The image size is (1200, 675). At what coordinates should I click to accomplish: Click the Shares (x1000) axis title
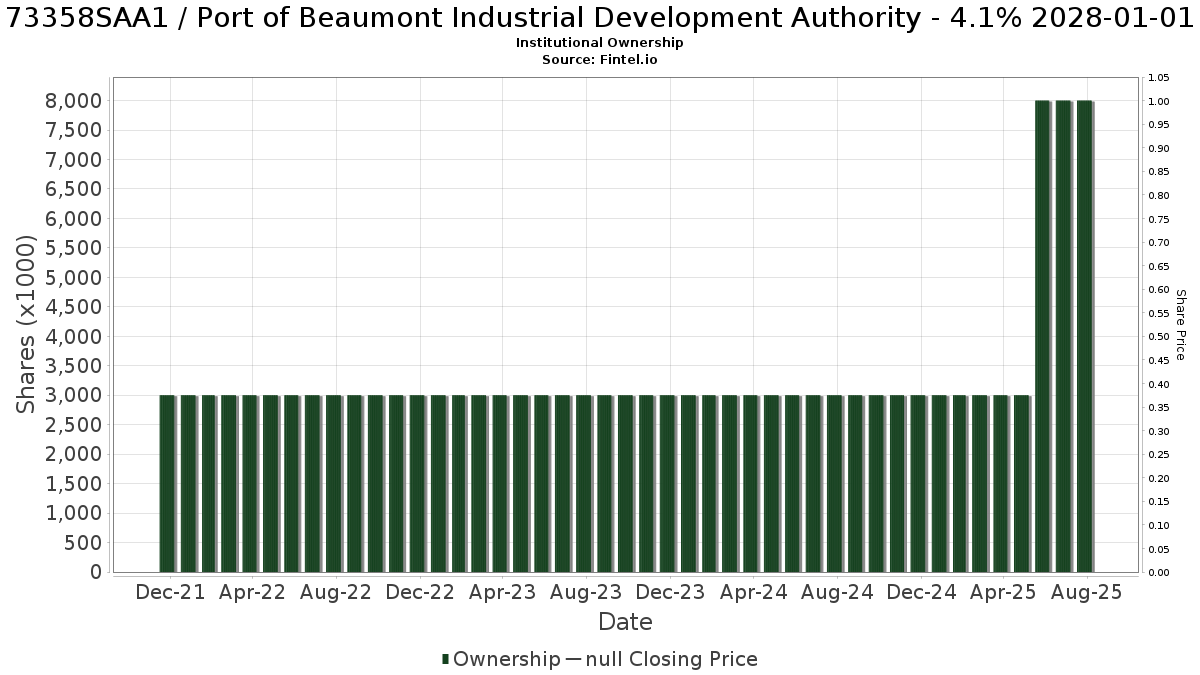point(26,324)
